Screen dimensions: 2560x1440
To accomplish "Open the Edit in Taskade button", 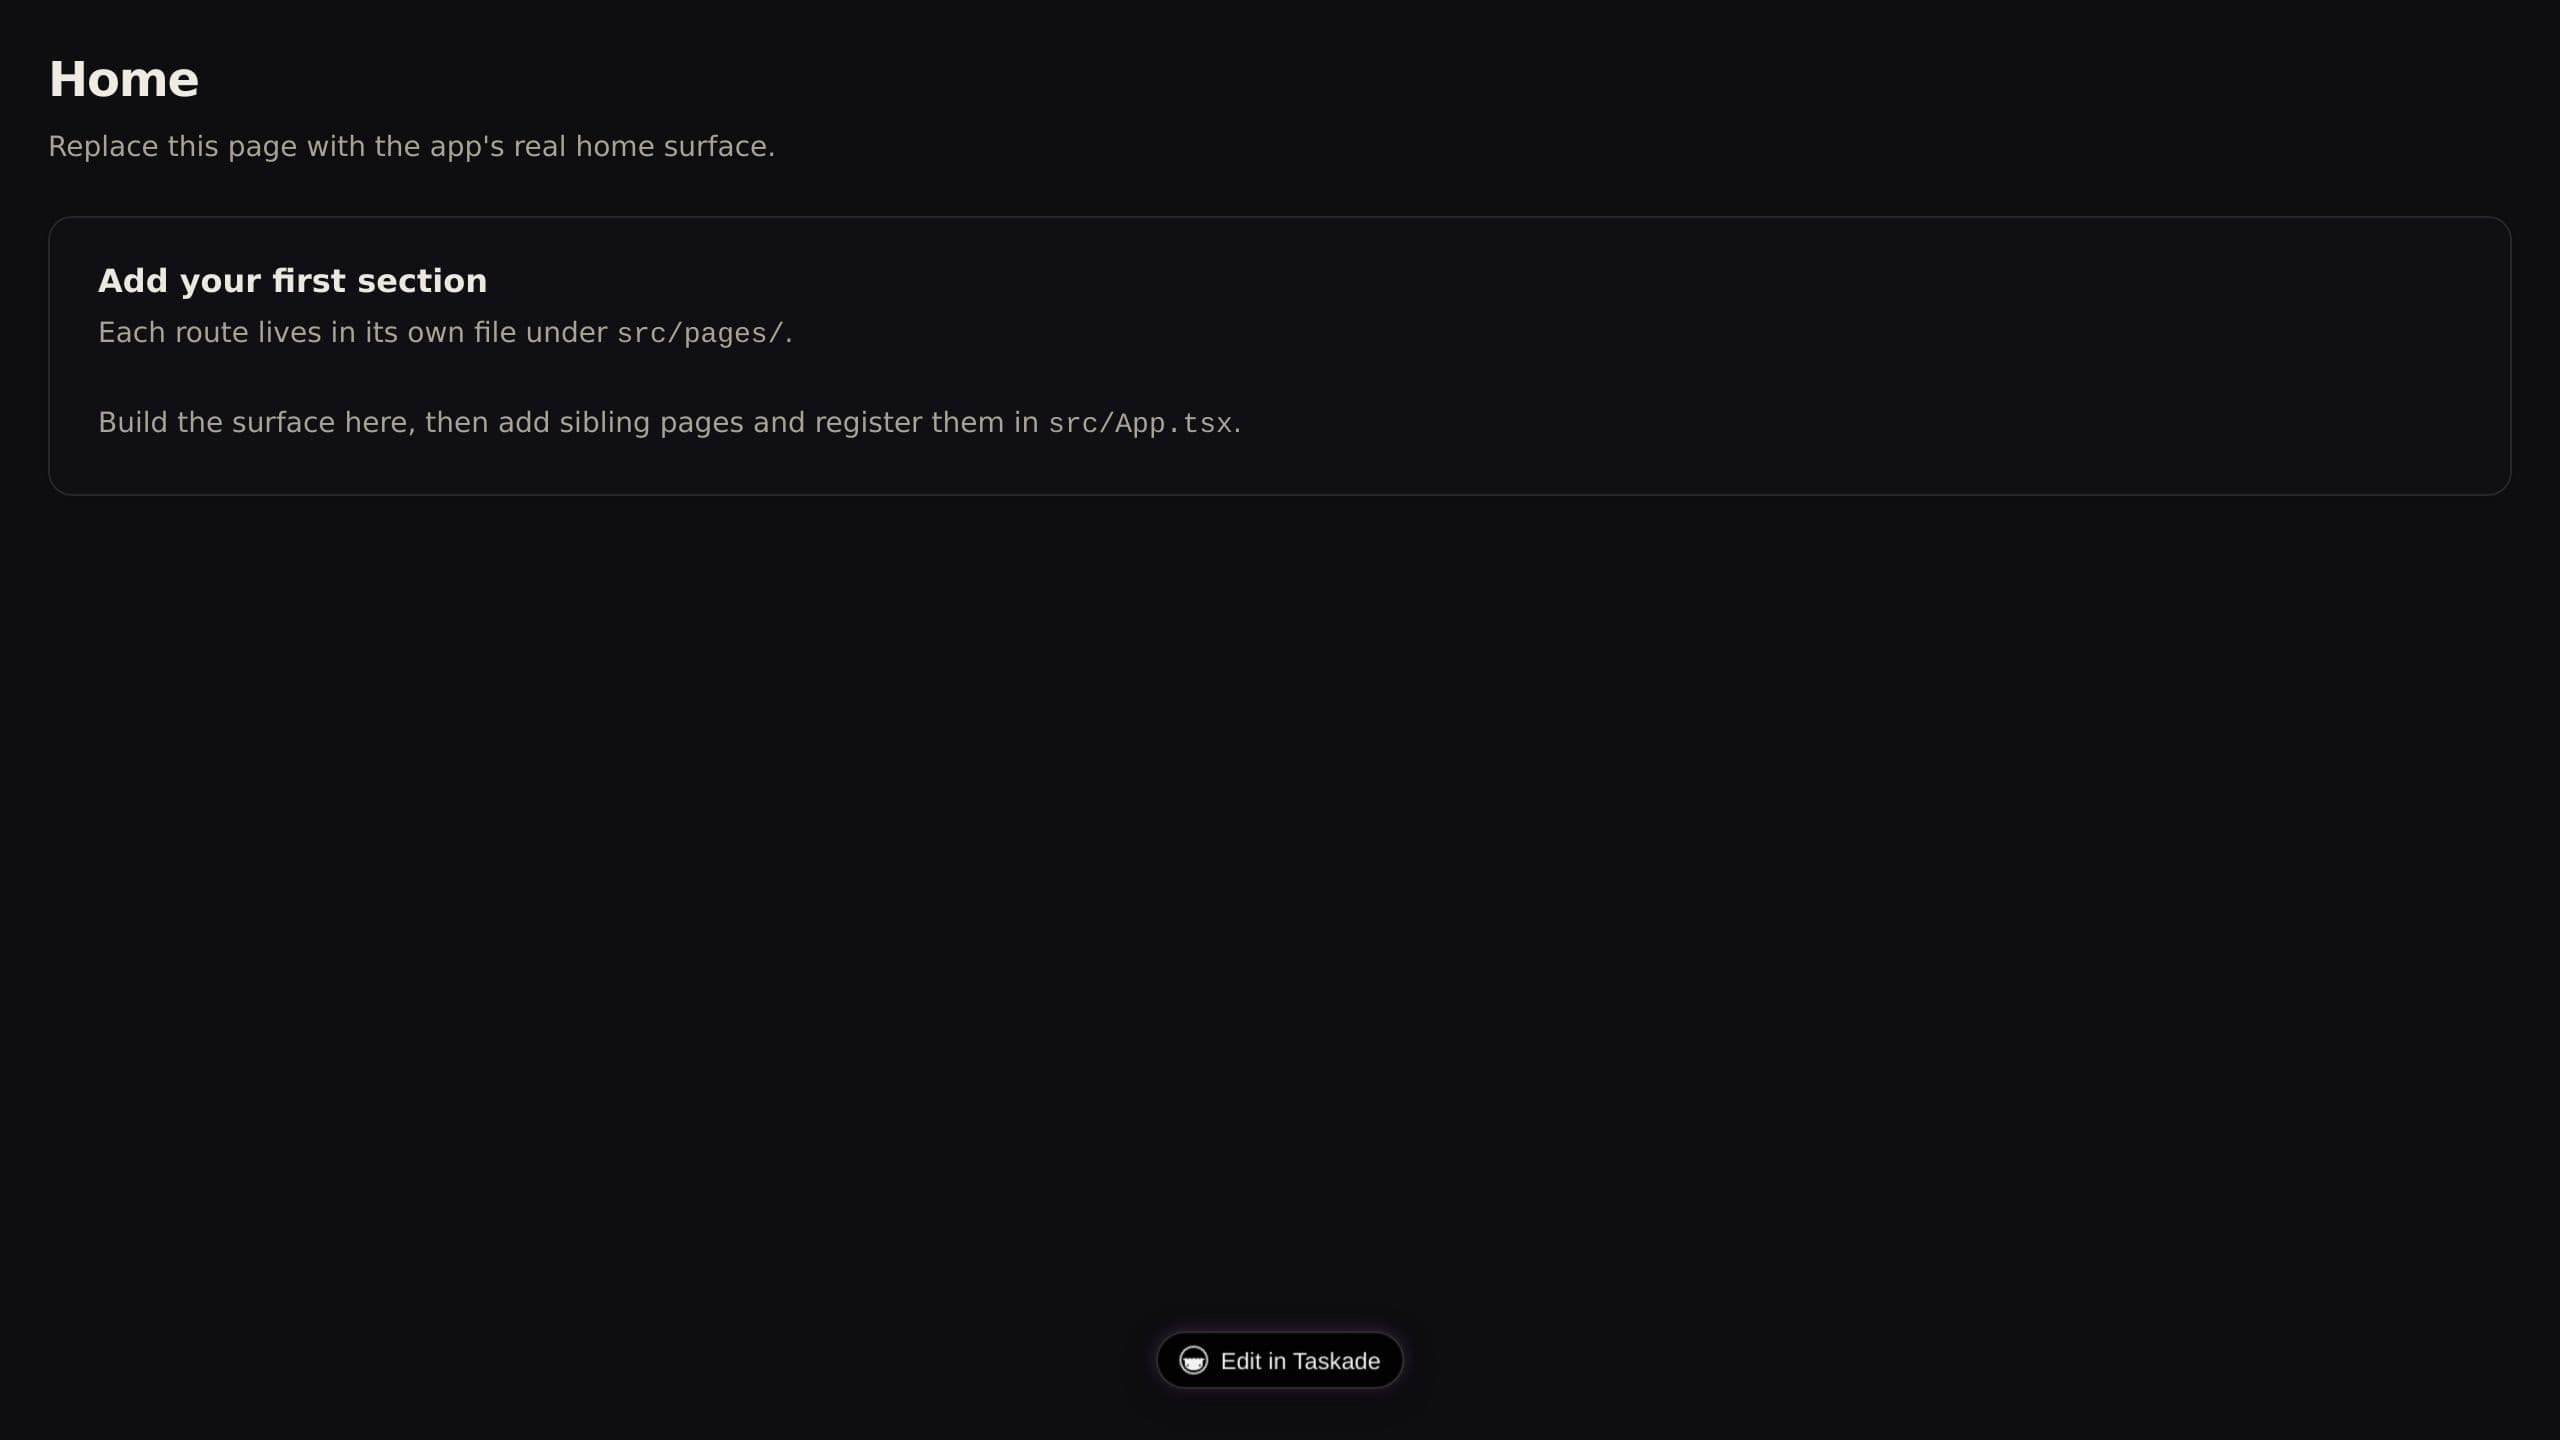I will pyautogui.click(x=1280, y=1360).
